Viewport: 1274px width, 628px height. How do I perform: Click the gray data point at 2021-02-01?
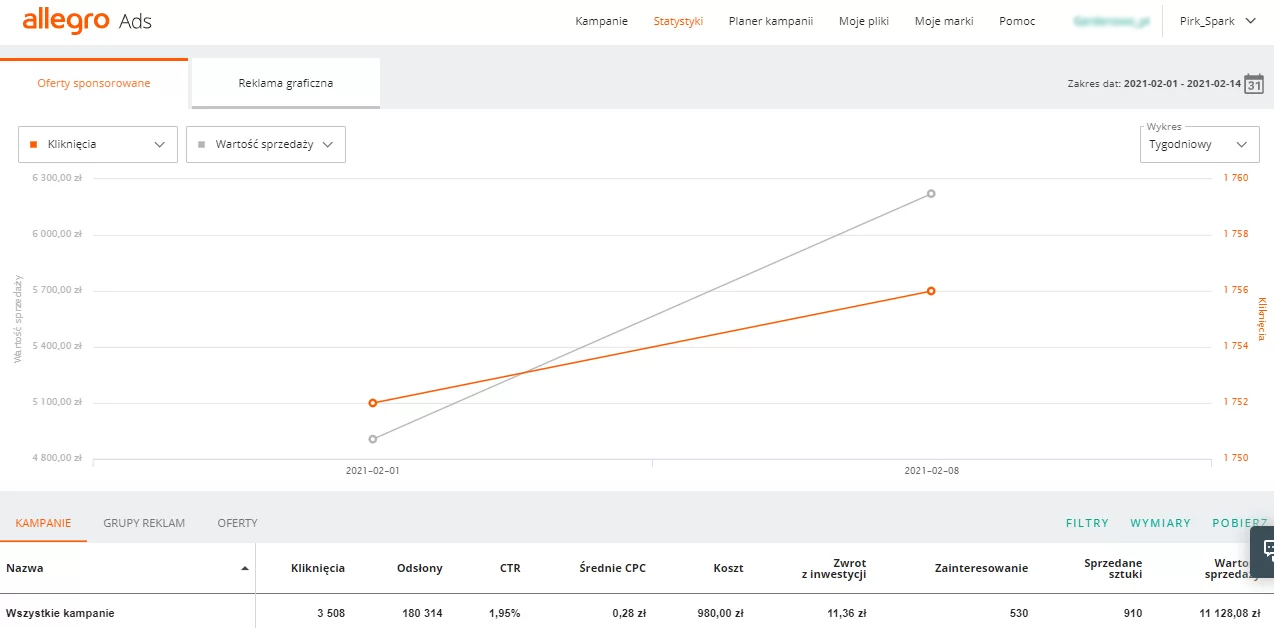tap(373, 439)
